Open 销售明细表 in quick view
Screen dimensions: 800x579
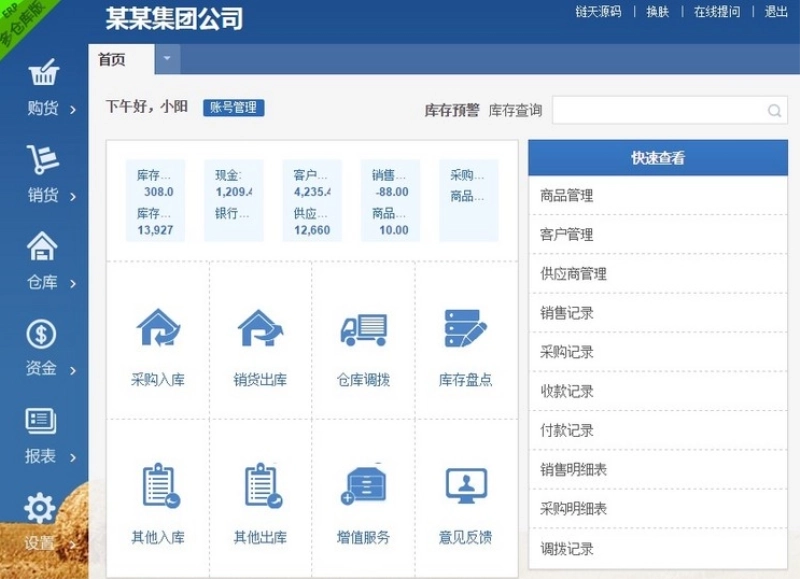(658, 469)
